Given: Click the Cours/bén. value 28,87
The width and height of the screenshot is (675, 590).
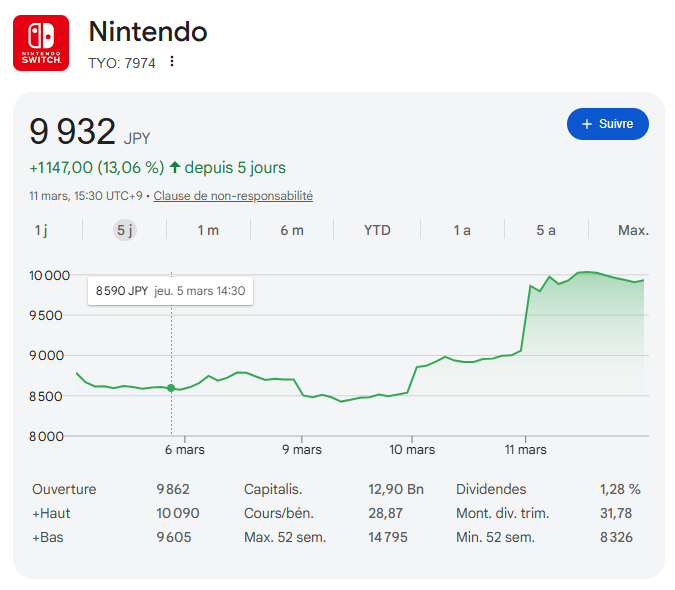Looking at the screenshot, I should coord(385,513).
